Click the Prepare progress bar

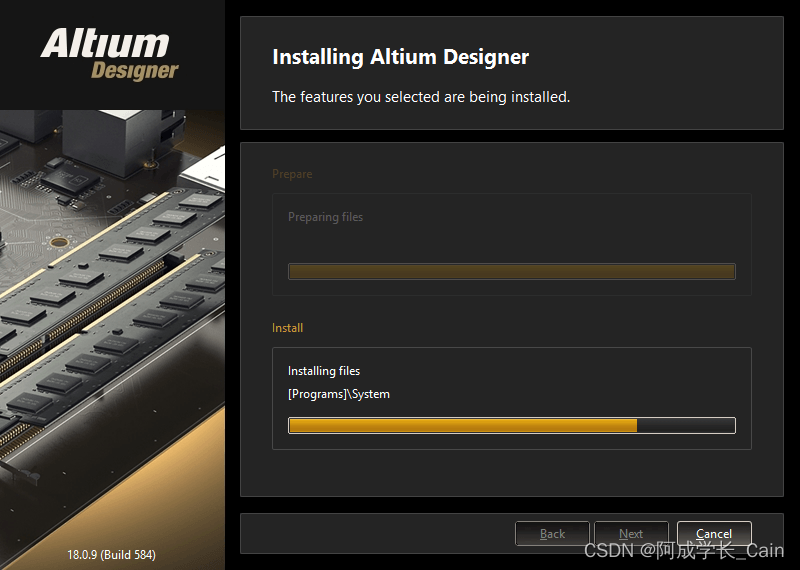[x=512, y=271]
